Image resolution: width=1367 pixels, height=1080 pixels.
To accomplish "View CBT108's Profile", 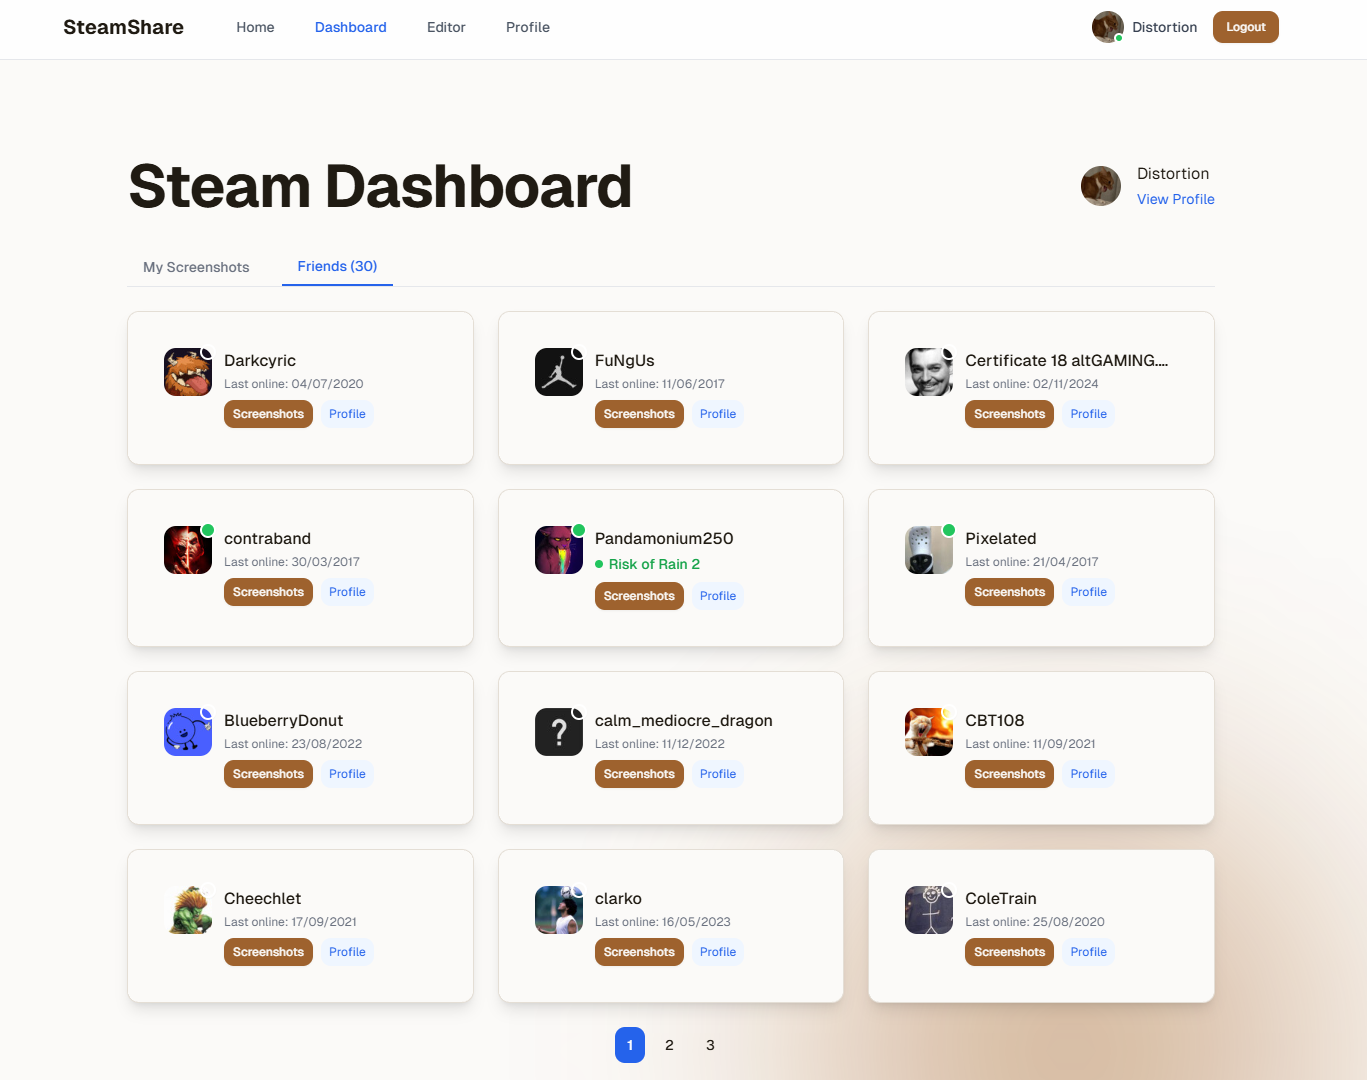I will tap(1088, 773).
